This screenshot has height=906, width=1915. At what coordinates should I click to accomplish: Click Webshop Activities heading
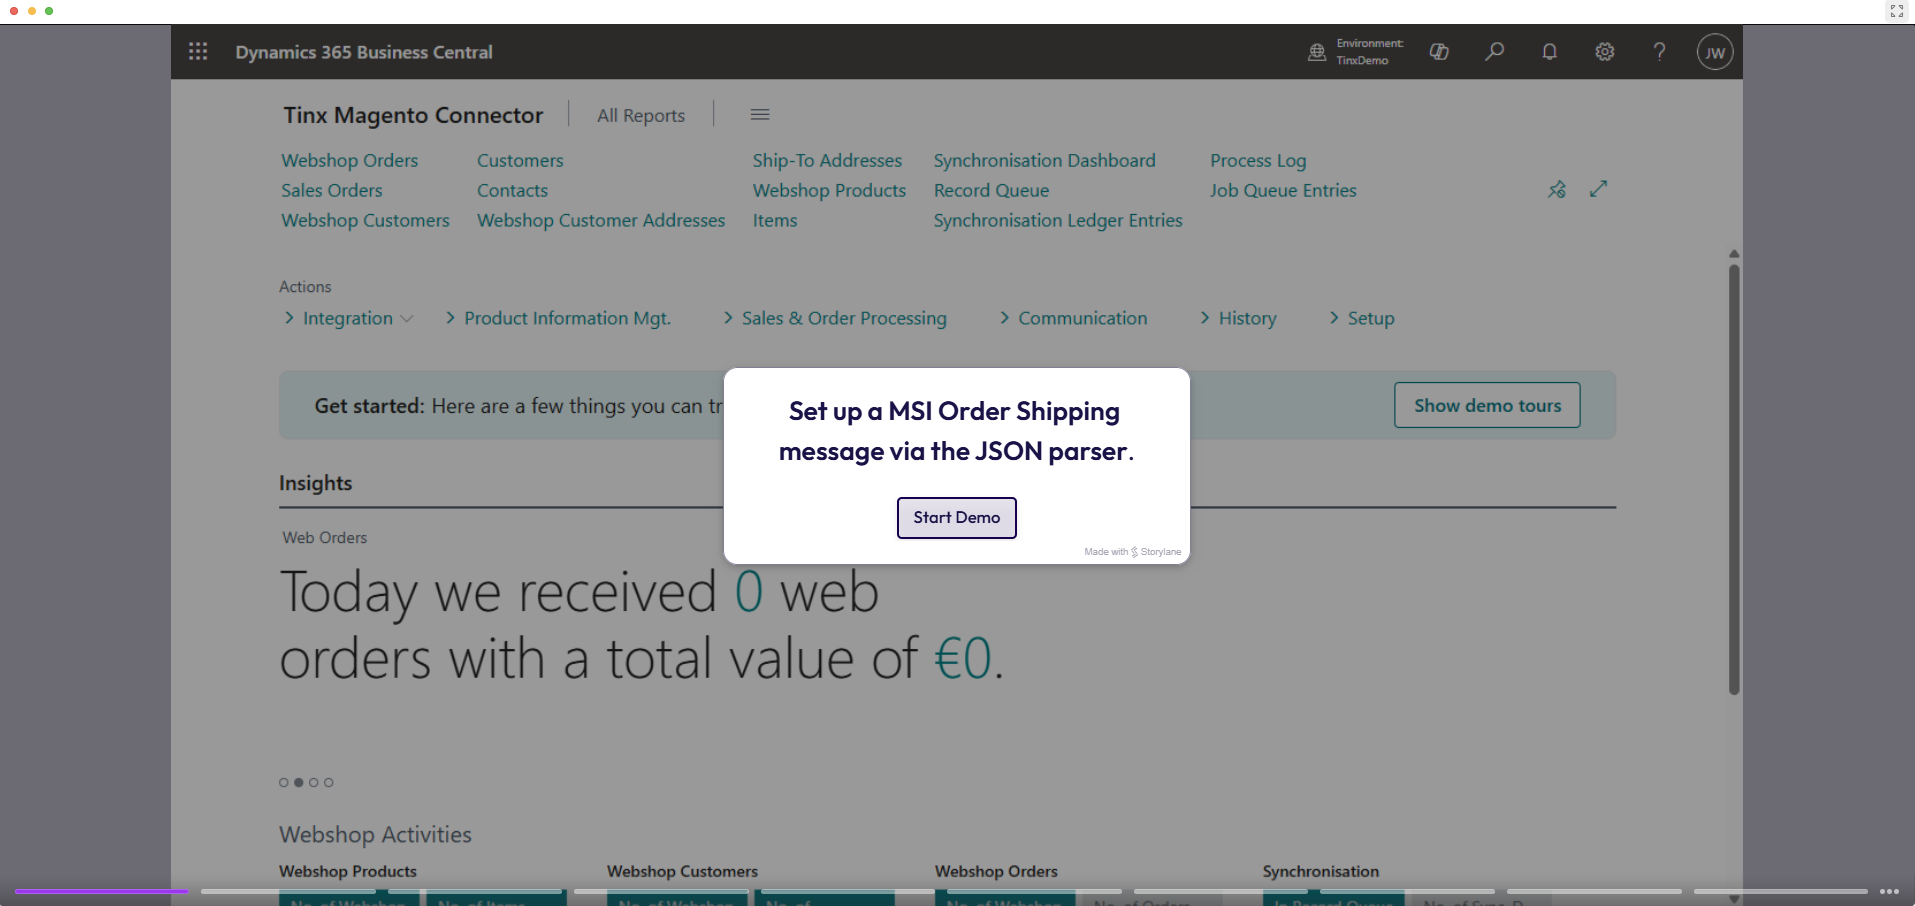[375, 834]
